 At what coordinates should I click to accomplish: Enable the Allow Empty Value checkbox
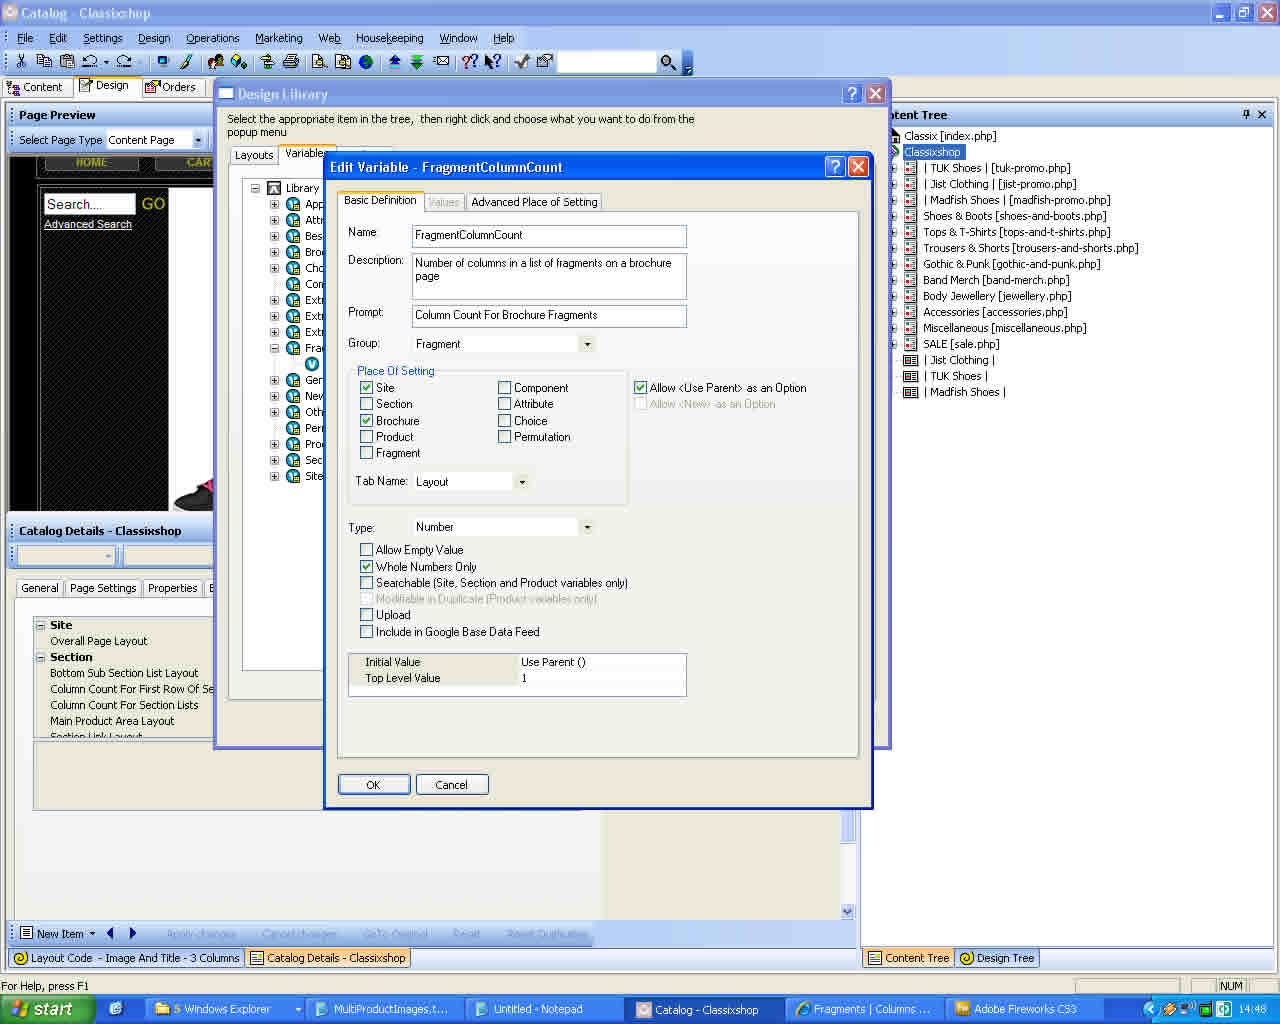pos(367,550)
